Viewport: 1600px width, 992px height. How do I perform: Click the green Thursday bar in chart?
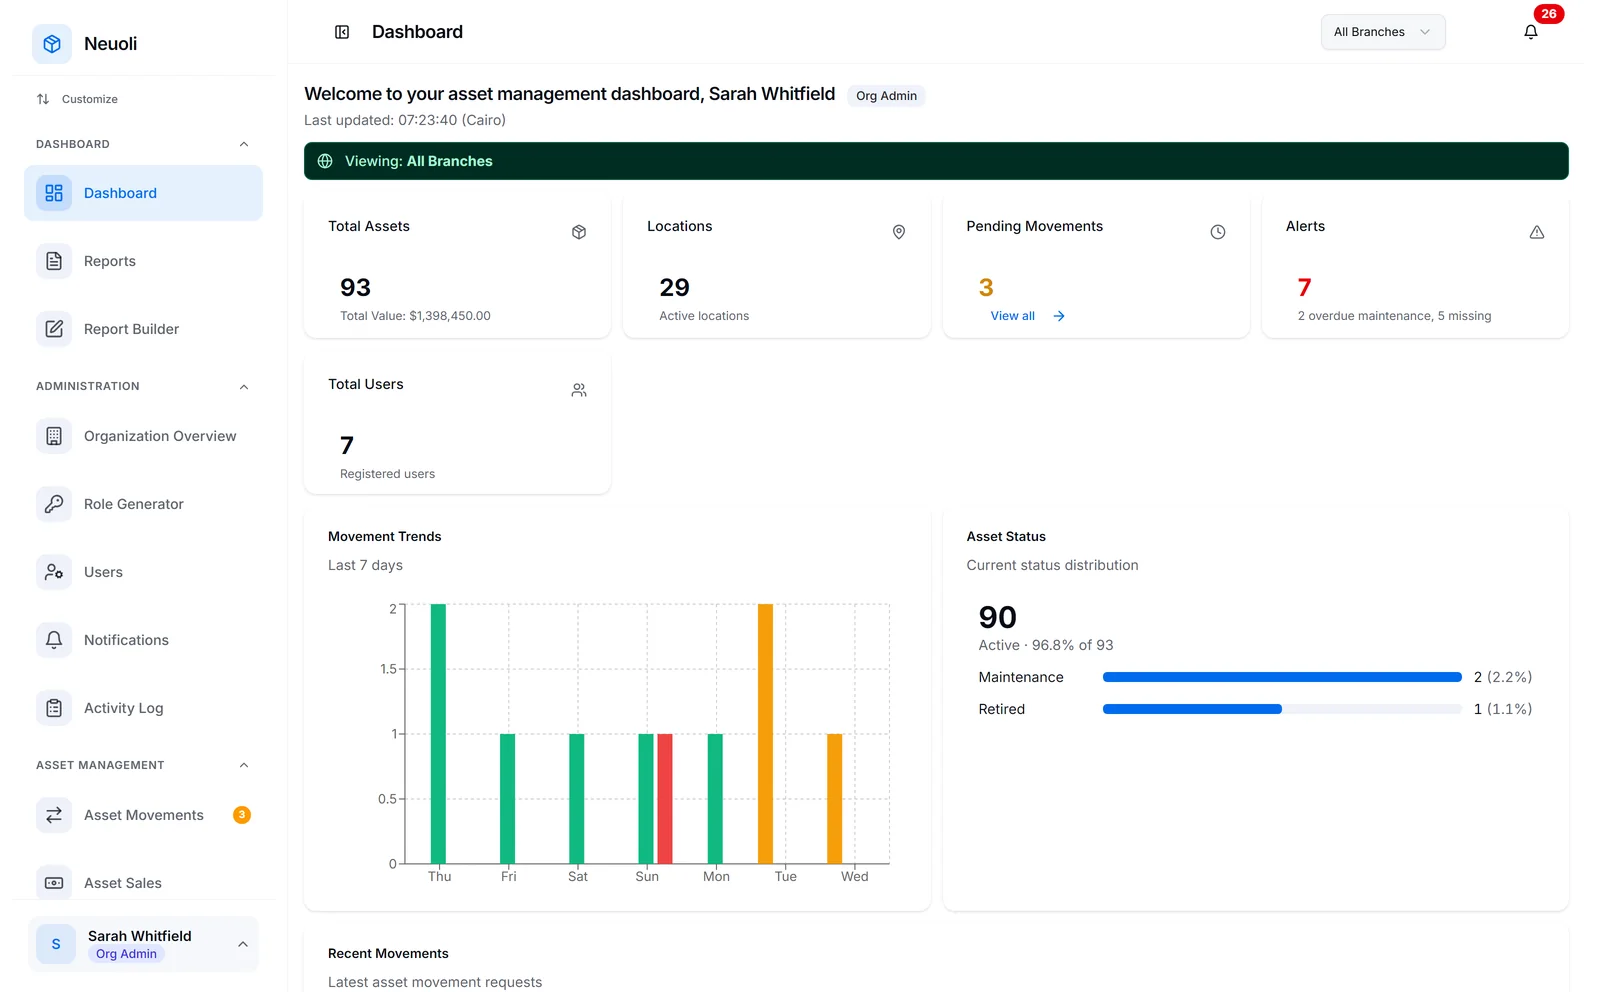[x=438, y=734]
